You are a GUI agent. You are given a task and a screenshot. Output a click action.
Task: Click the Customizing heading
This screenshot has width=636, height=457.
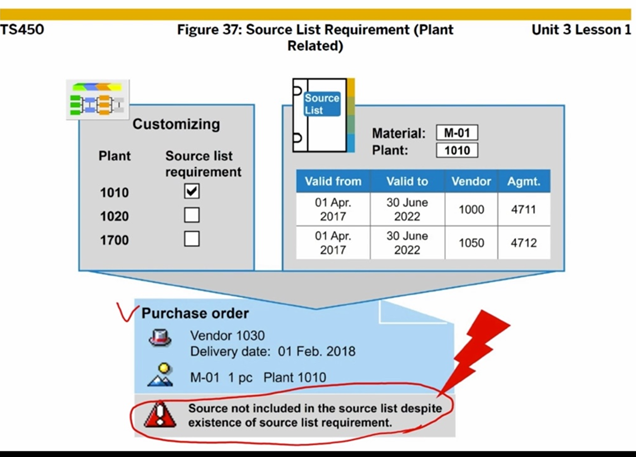pyautogui.click(x=176, y=124)
